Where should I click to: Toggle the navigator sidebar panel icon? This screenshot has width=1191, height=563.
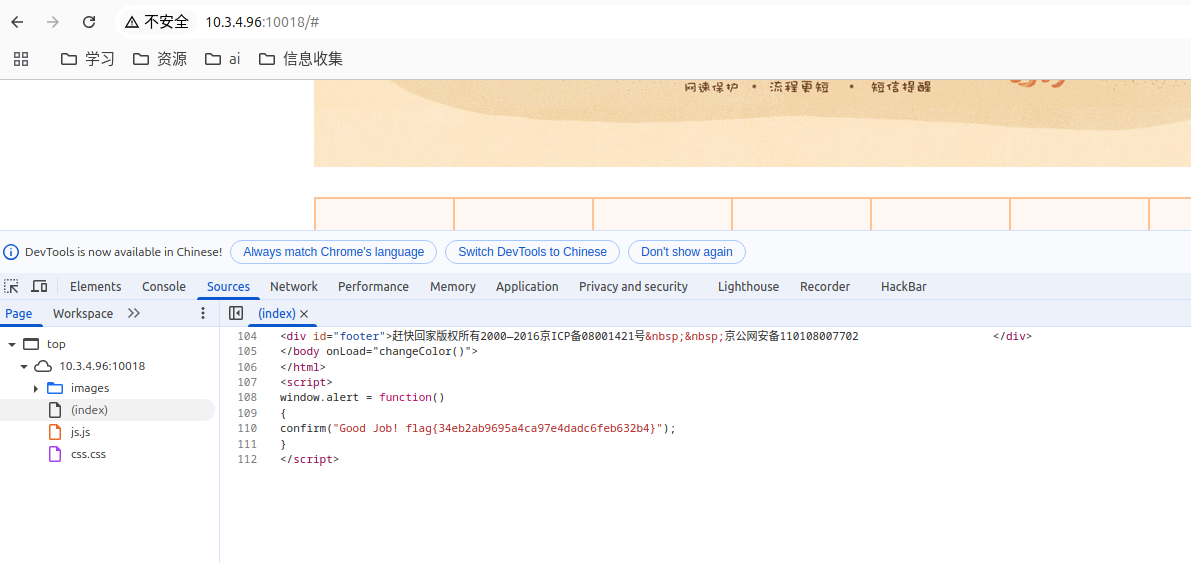point(236,314)
